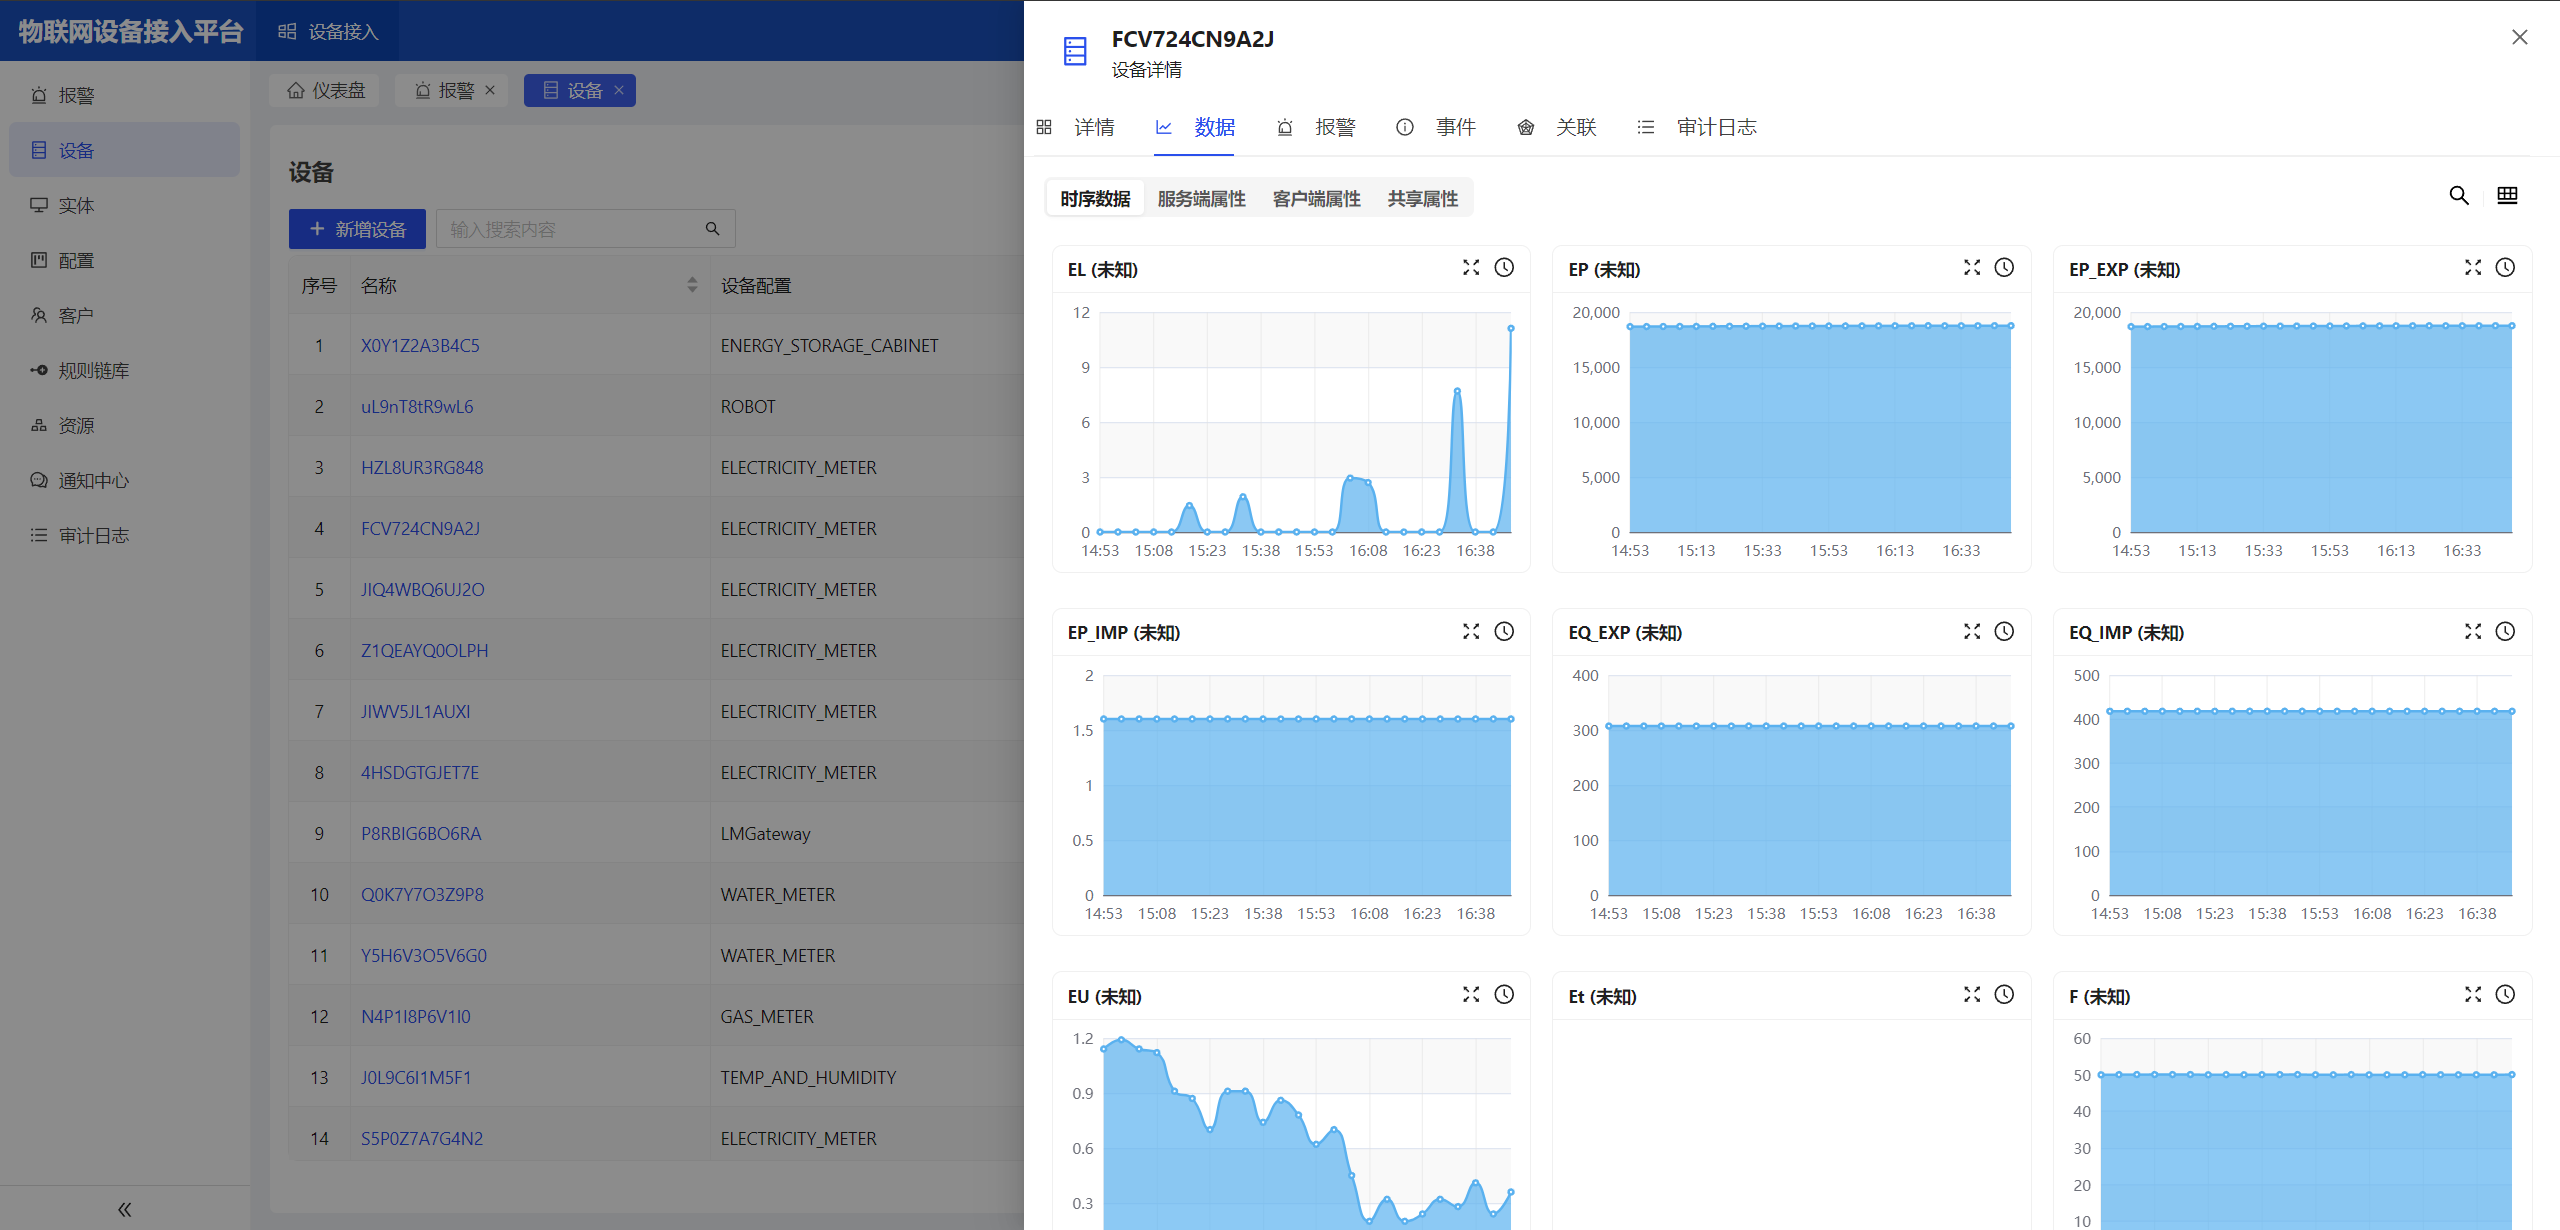
Task: Expand the EL chart to fullscreen
Action: point(1471,268)
